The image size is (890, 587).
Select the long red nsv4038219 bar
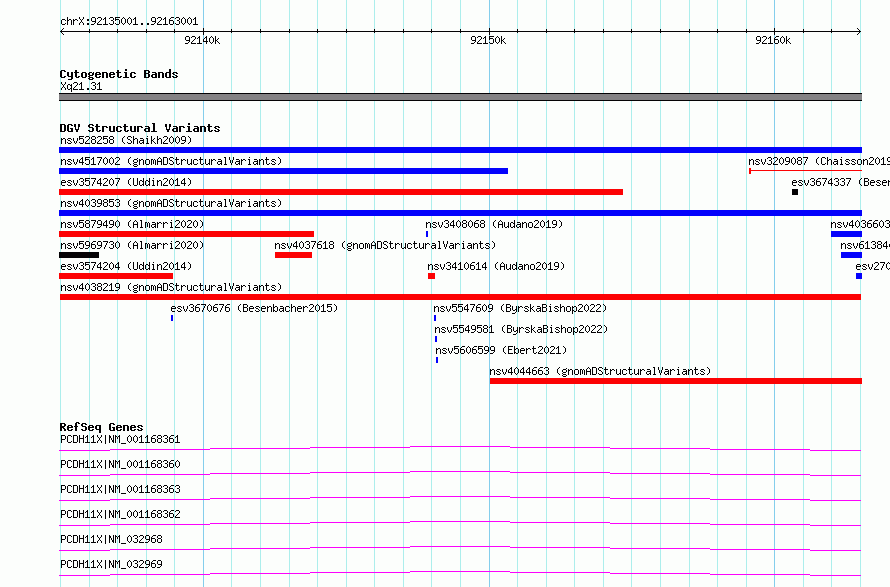coord(460,297)
